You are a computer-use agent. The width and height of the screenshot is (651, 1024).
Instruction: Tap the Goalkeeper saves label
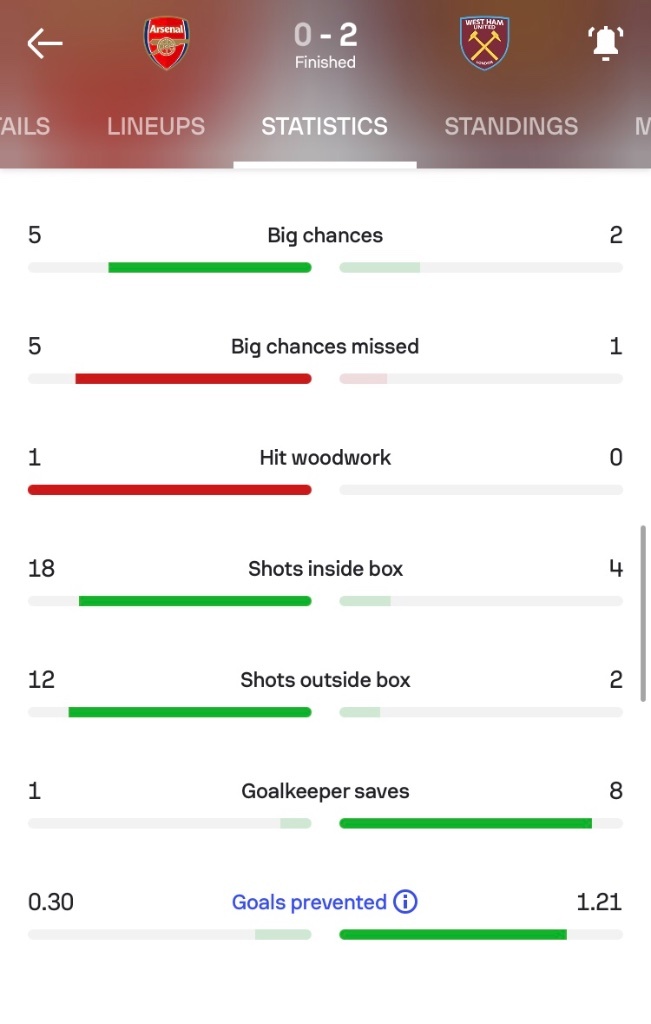325,791
